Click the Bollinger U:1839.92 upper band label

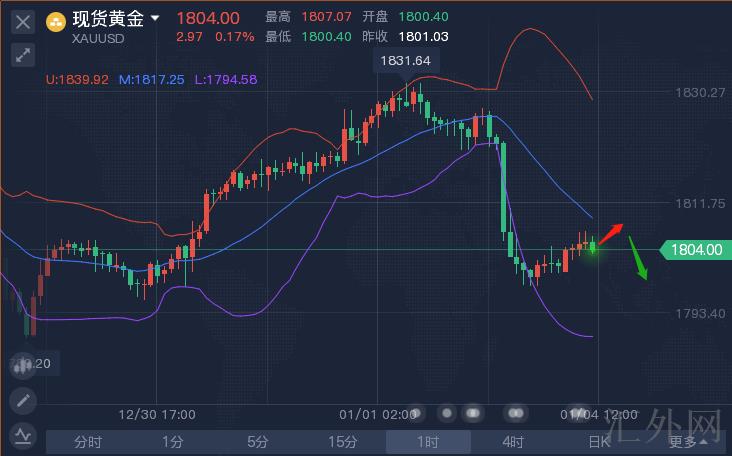click(x=78, y=79)
